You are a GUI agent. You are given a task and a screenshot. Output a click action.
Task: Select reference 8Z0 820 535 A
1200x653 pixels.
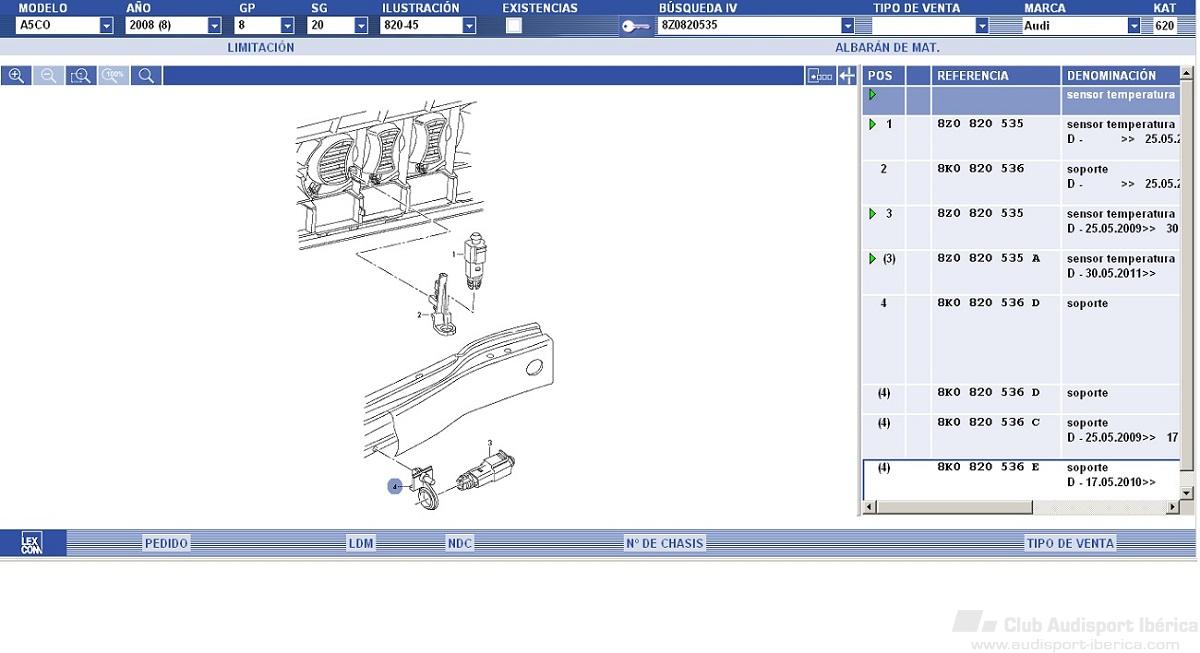click(x=989, y=258)
